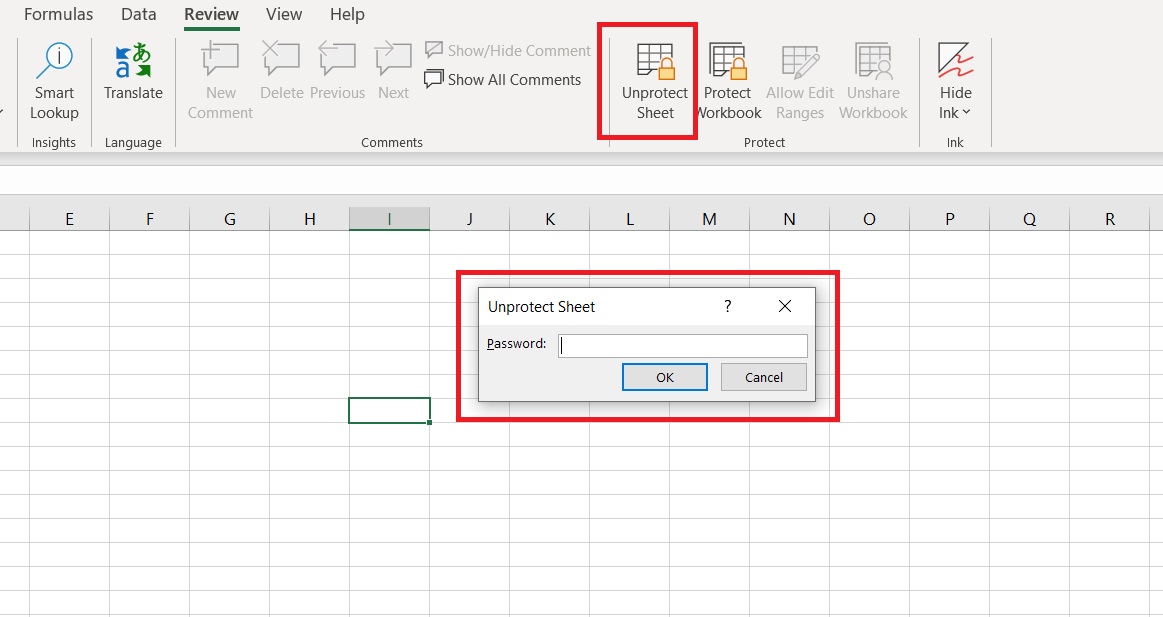Click the Translate language tool
Viewport: 1163px width, 617px height.
click(133, 72)
